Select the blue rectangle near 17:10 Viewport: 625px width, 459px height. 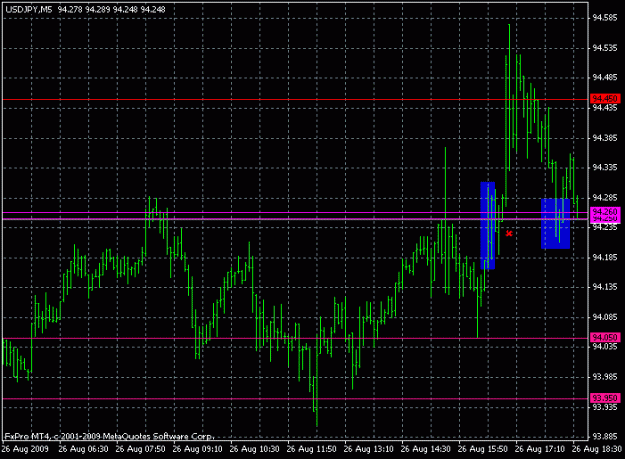pyautogui.click(x=555, y=224)
